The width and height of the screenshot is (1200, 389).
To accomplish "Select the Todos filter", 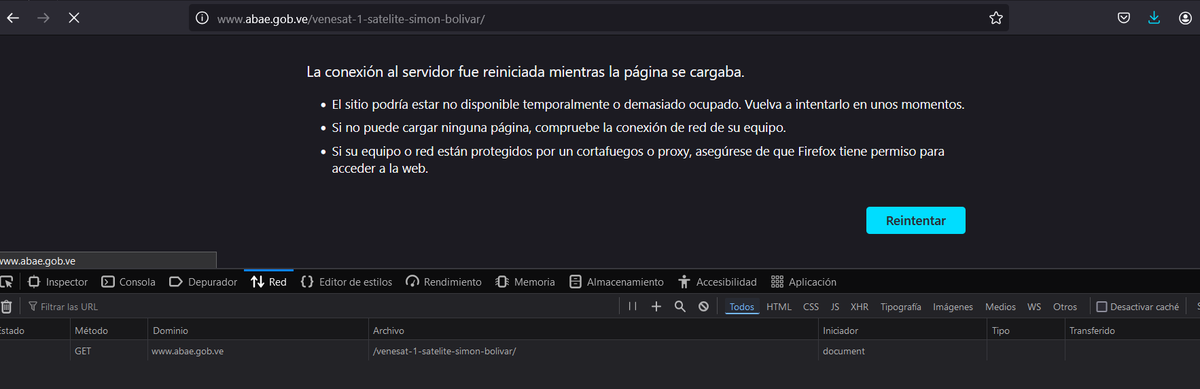I will (x=741, y=307).
